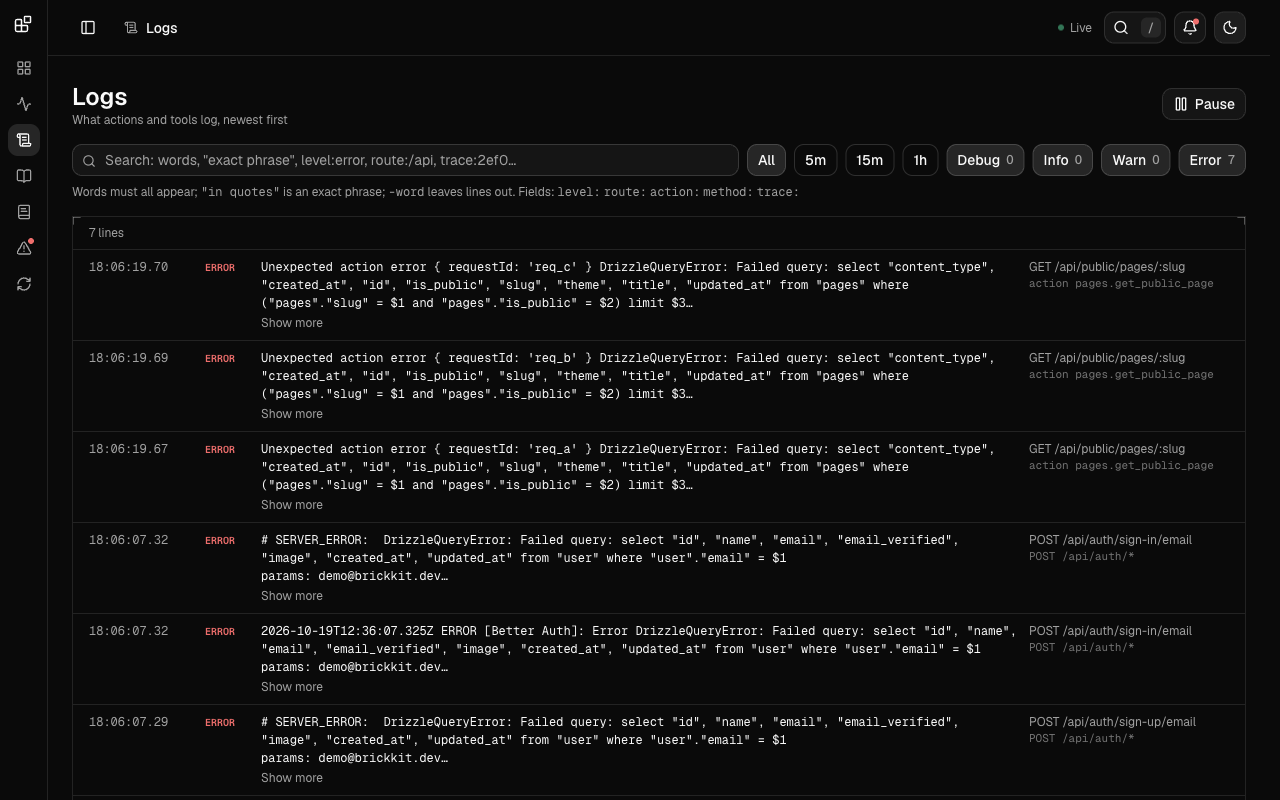Click the refresh sync icon in sidebar
1280x800 pixels.
click(x=24, y=284)
